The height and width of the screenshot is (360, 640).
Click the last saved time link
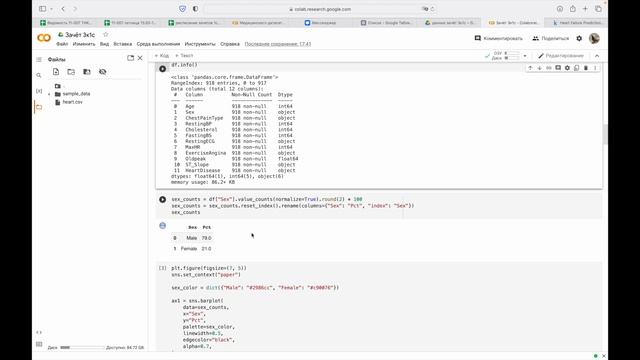(x=278, y=44)
